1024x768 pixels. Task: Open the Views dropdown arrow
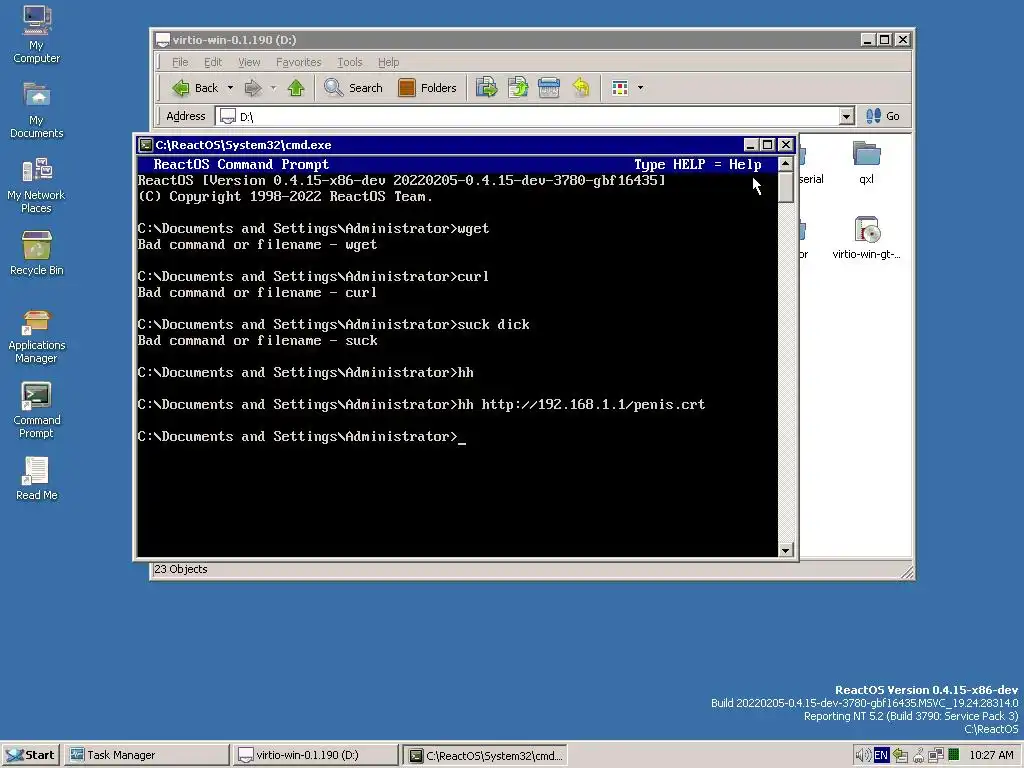coord(641,88)
